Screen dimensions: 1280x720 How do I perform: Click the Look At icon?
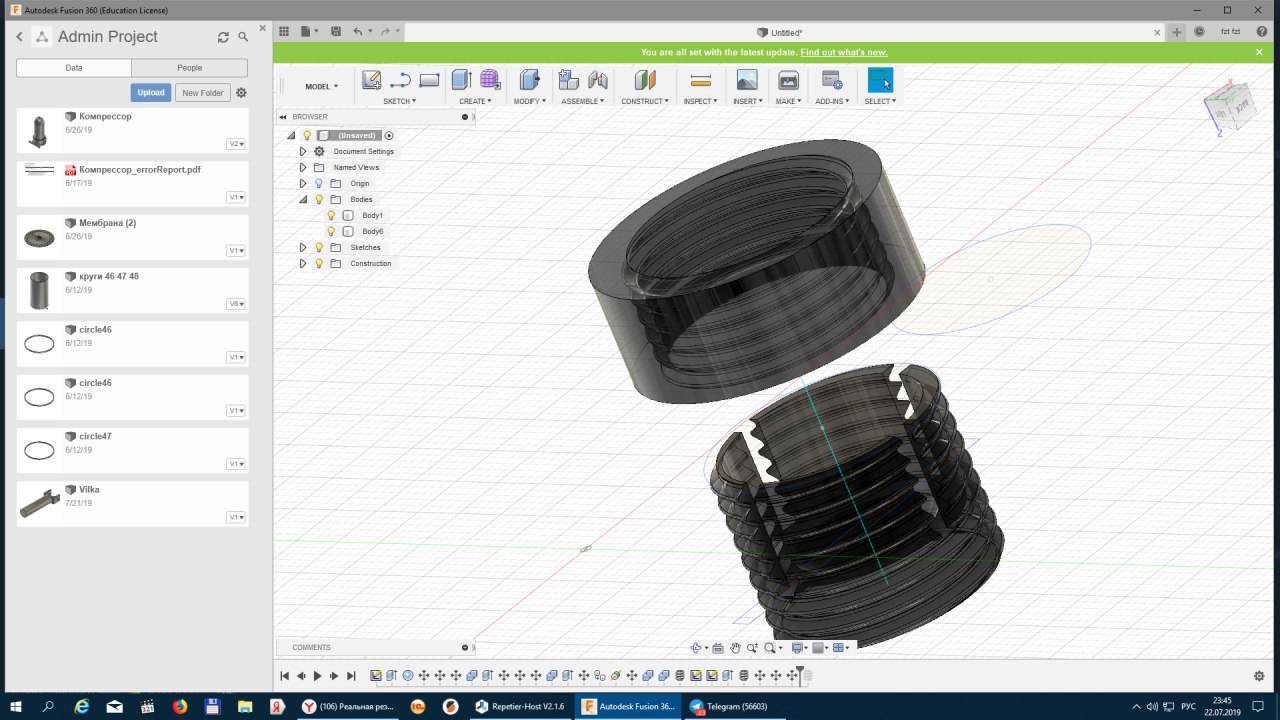[x=717, y=648]
